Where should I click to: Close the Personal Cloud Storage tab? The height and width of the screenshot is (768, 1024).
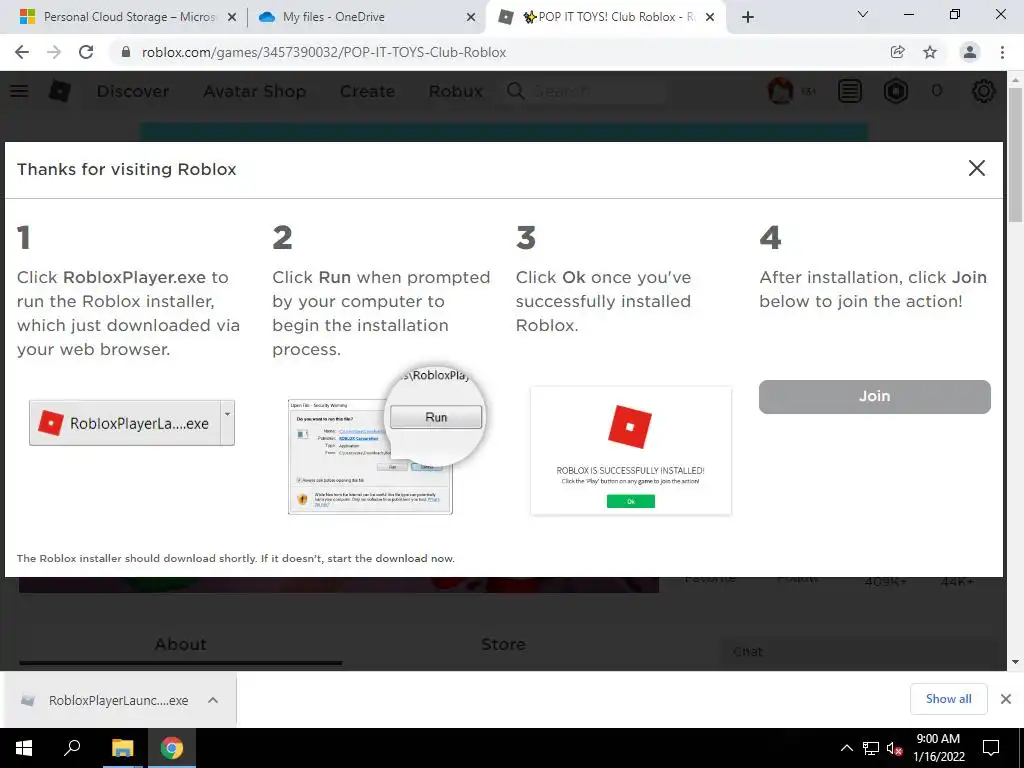[231, 18]
